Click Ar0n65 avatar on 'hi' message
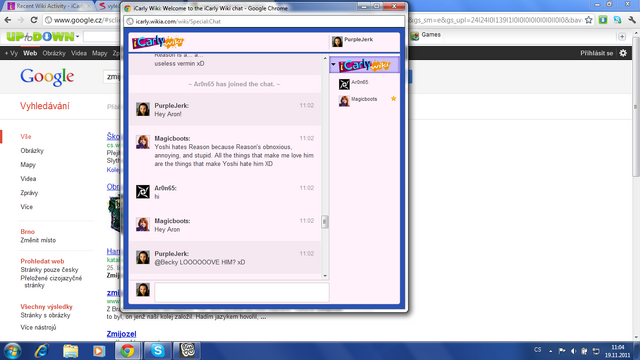Screen dimensions: 640x360 (143, 192)
